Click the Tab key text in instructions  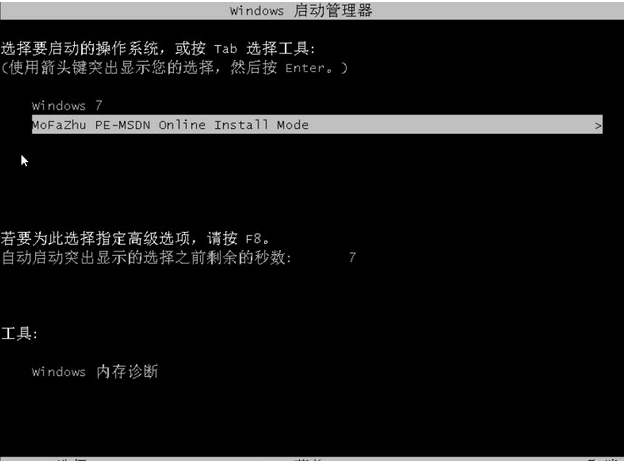pyautogui.click(x=225, y=49)
